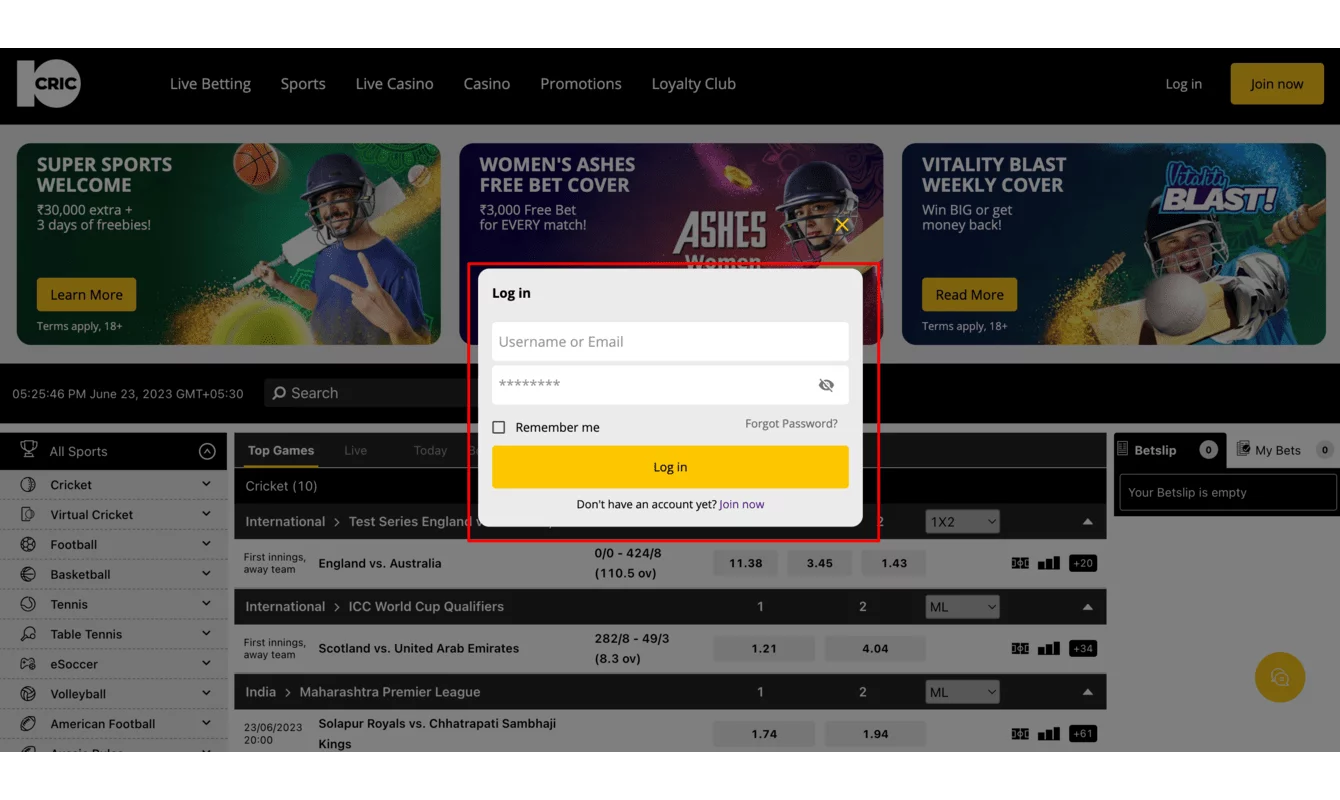Click the Username or Email field
This screenshot has width=1340, height=800.
tap(669, 341)
